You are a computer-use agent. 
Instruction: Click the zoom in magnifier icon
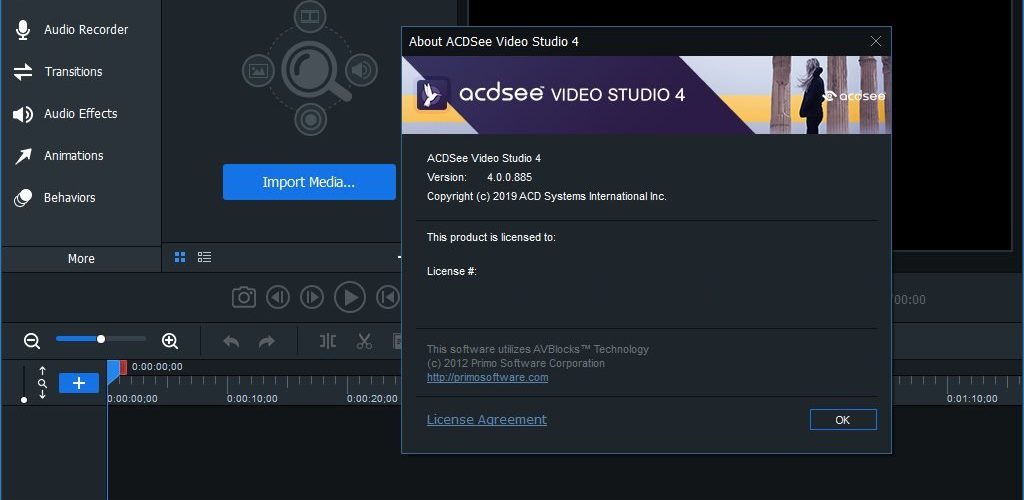(x=170, y=341)
